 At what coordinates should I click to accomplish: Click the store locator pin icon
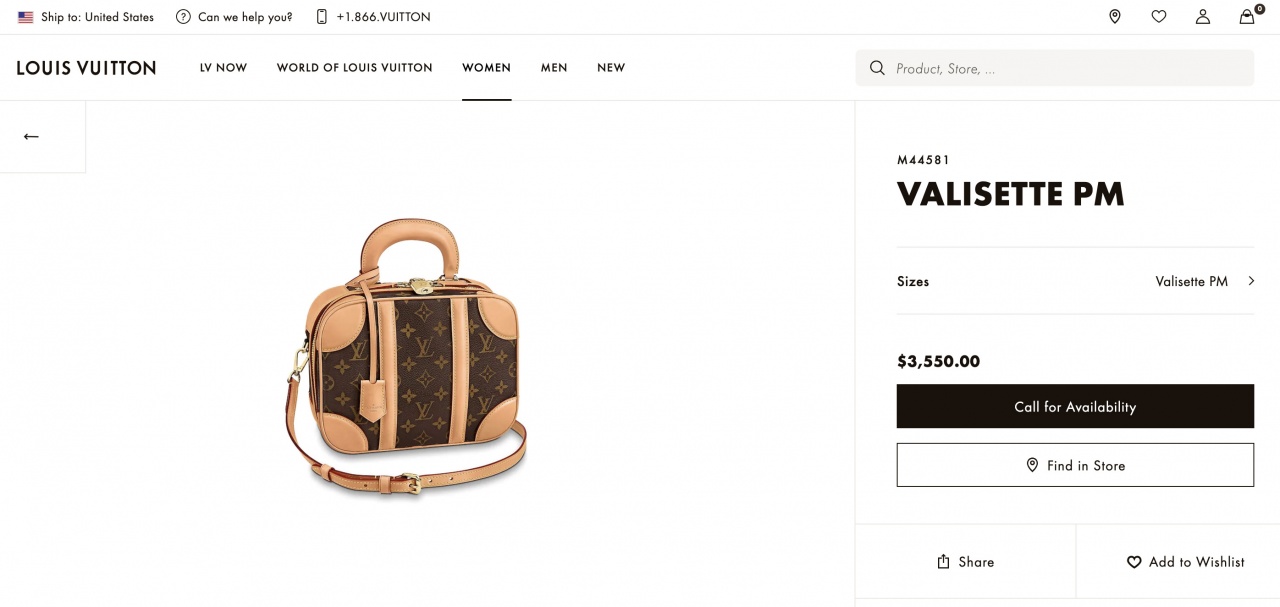(x=1115, y=16)
